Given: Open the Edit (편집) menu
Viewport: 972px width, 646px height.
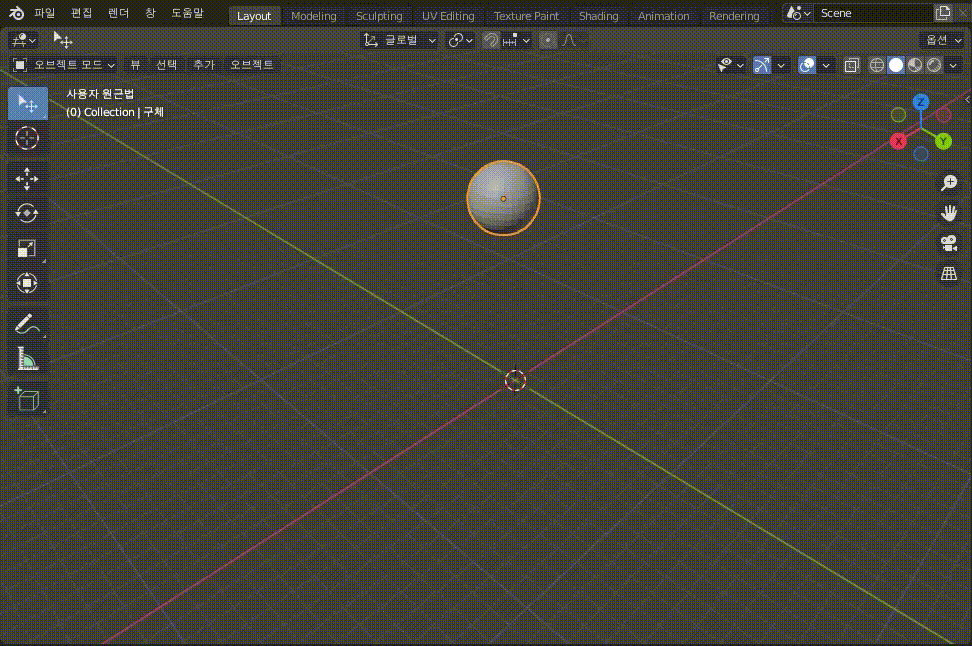Looking at the screenshot, I should point(81,13).
